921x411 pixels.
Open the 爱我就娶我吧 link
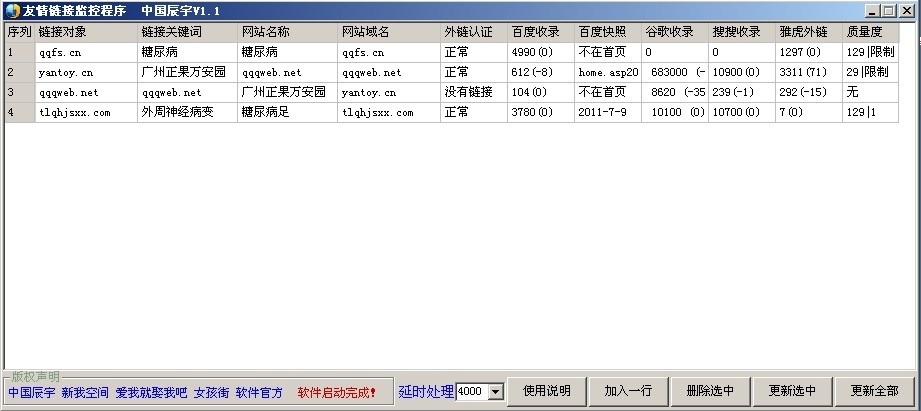coord(151,393)
